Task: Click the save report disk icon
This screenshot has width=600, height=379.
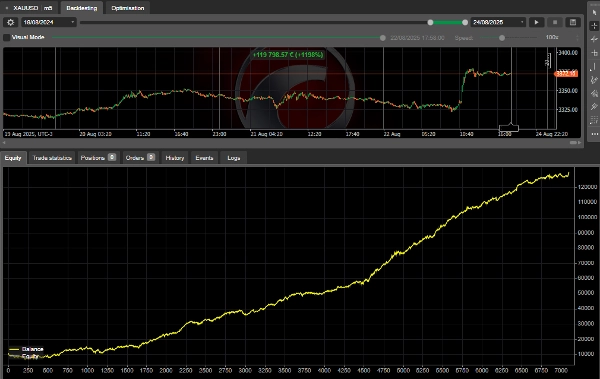Action: click(x=573, y=22)
